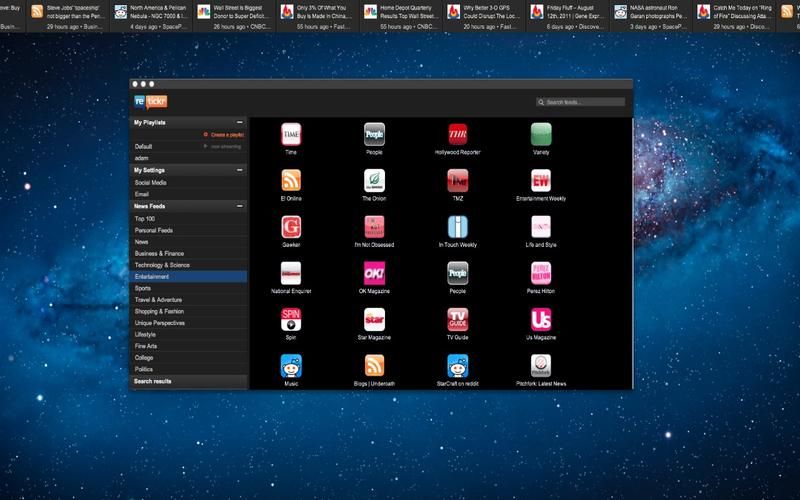800x500 pixels.
Task: Select the highlighted Entertainment category
Action: (188, 277)
